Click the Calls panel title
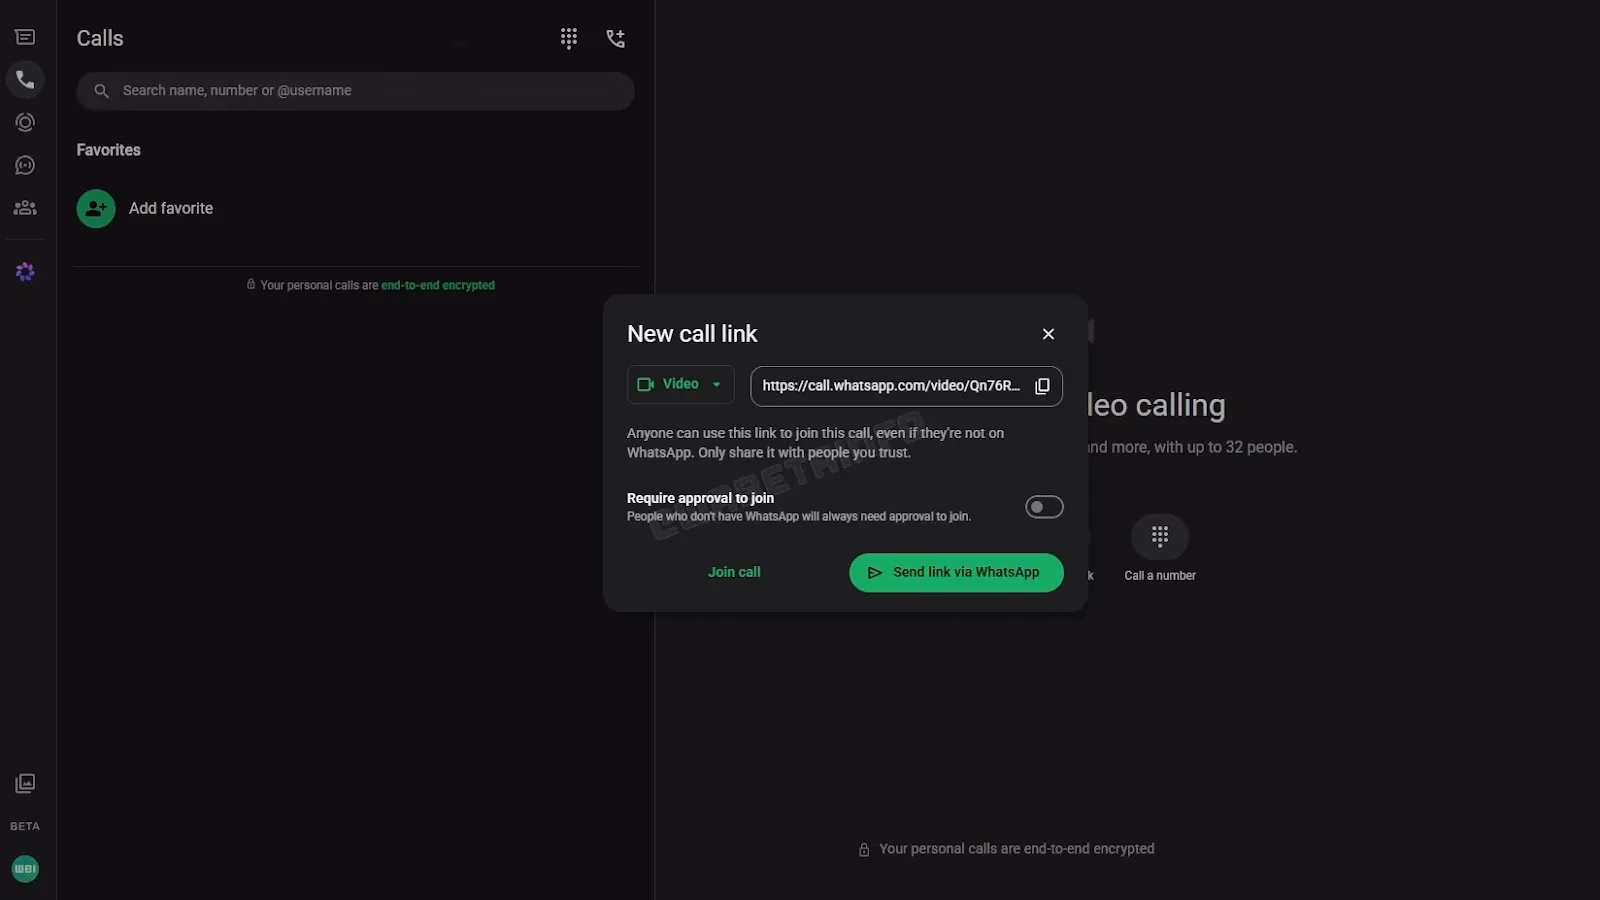This screenshot has width=1600, height=900. pyautogui.click(x=100, y=38)
